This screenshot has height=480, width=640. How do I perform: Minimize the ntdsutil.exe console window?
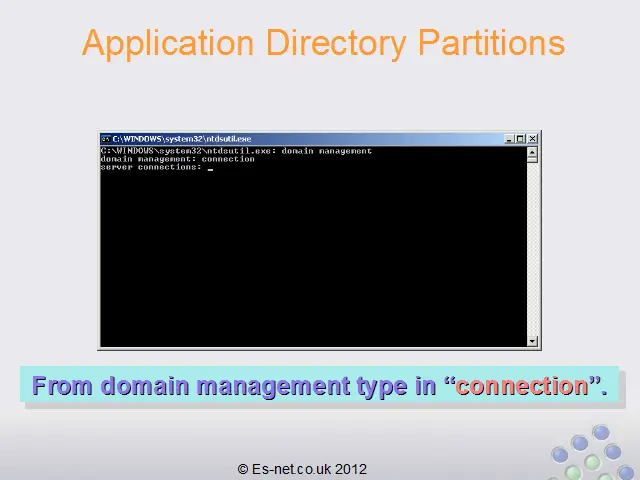pyautogui.click(x=509, y=138)
